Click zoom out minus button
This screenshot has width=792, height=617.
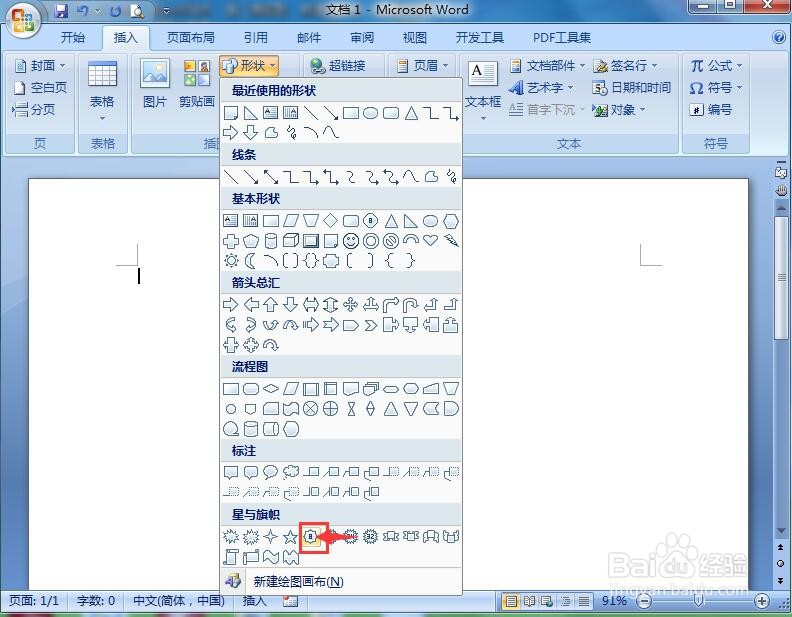pyautogui.click(x=644, y=601)
